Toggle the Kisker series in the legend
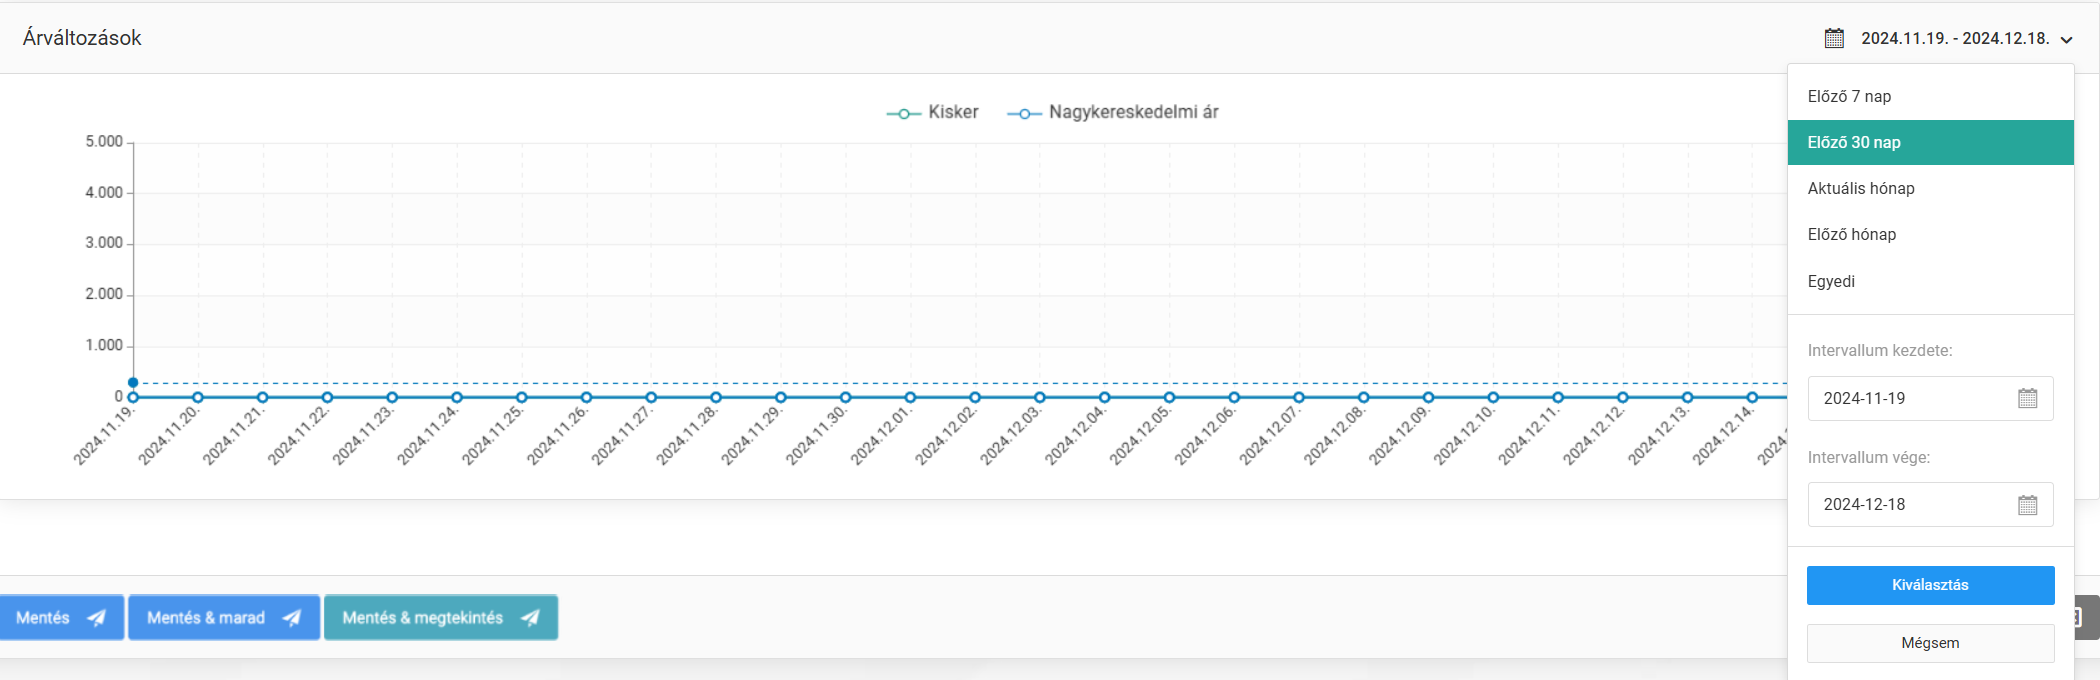The height and width of the screenshot is (680, 2100). (932, 112)
